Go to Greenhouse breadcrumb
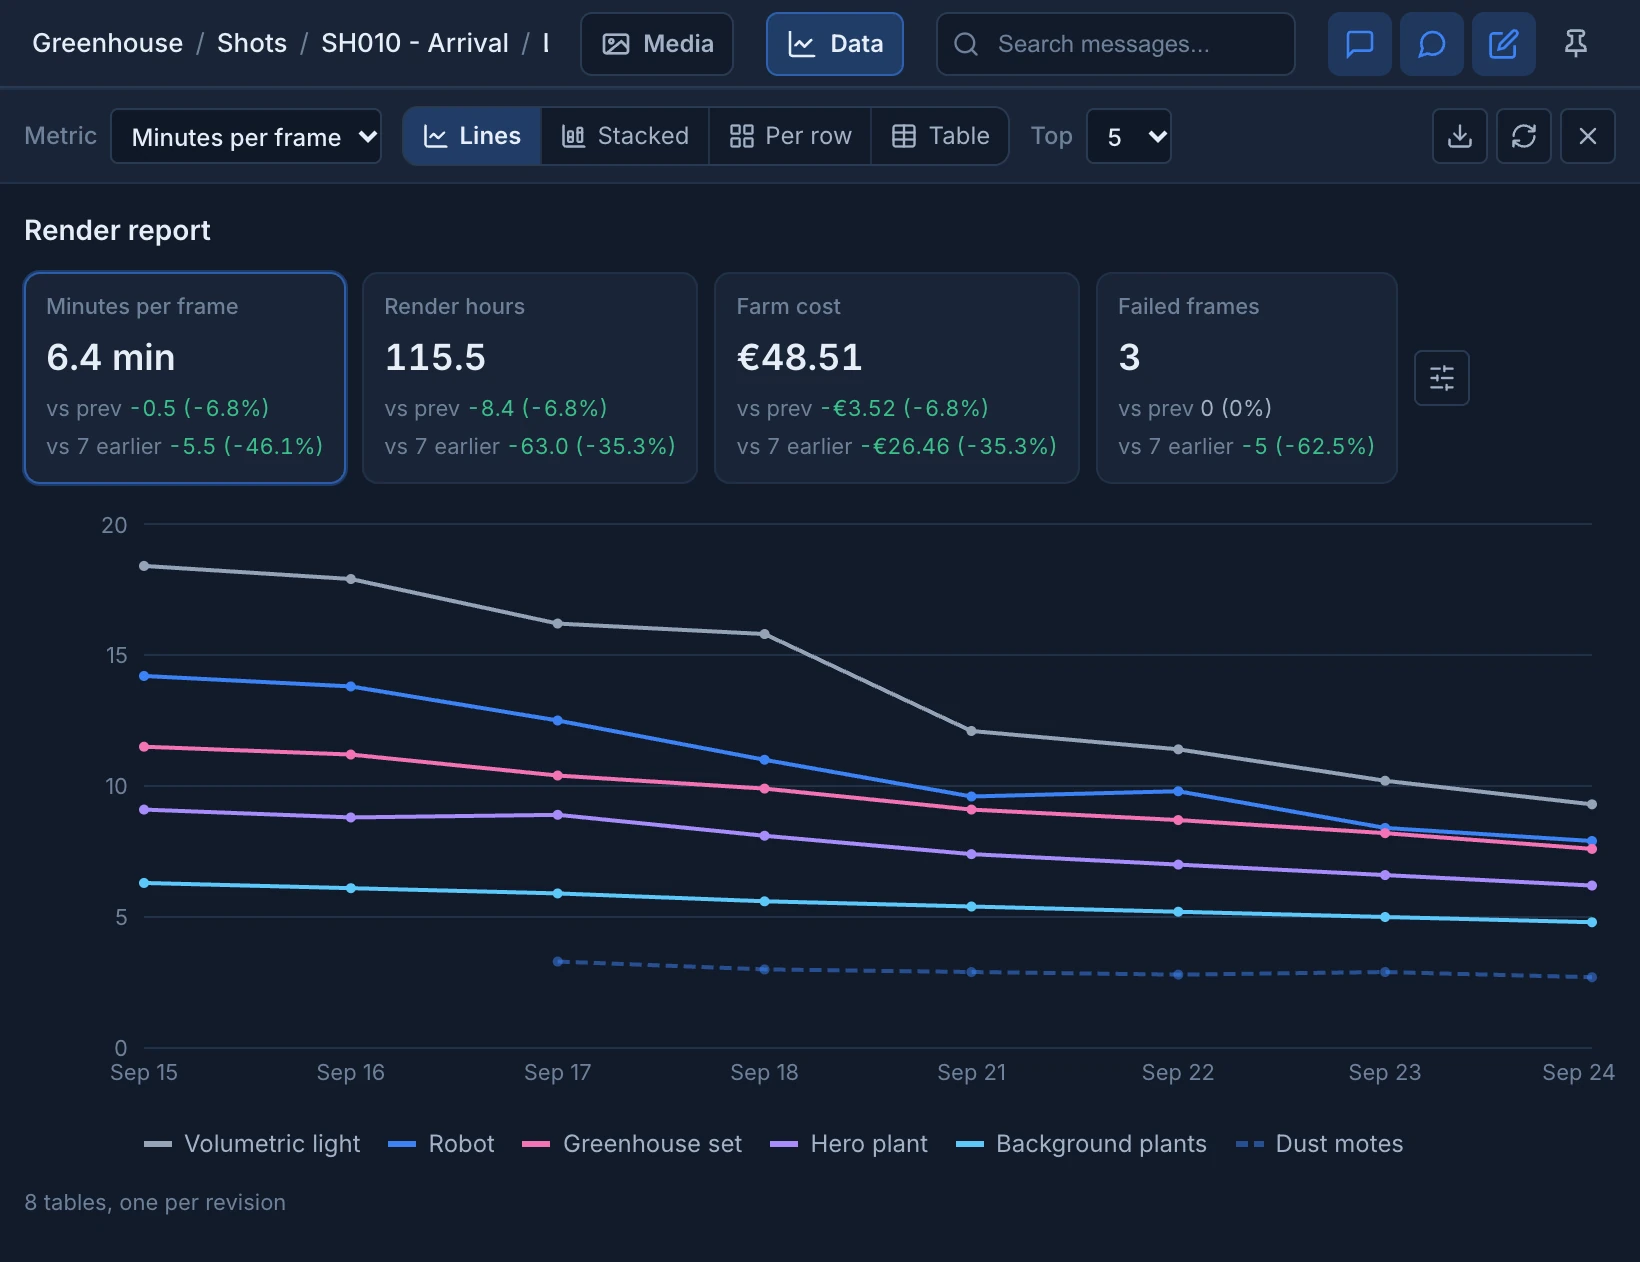This screenshot has height=1262, width=1640. (108, 43)
